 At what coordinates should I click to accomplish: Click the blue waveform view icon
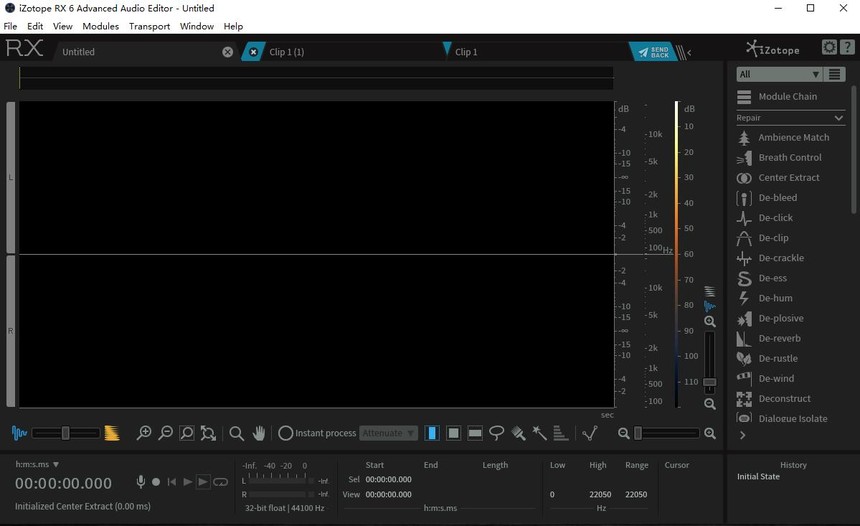click(x=19, y=433)
